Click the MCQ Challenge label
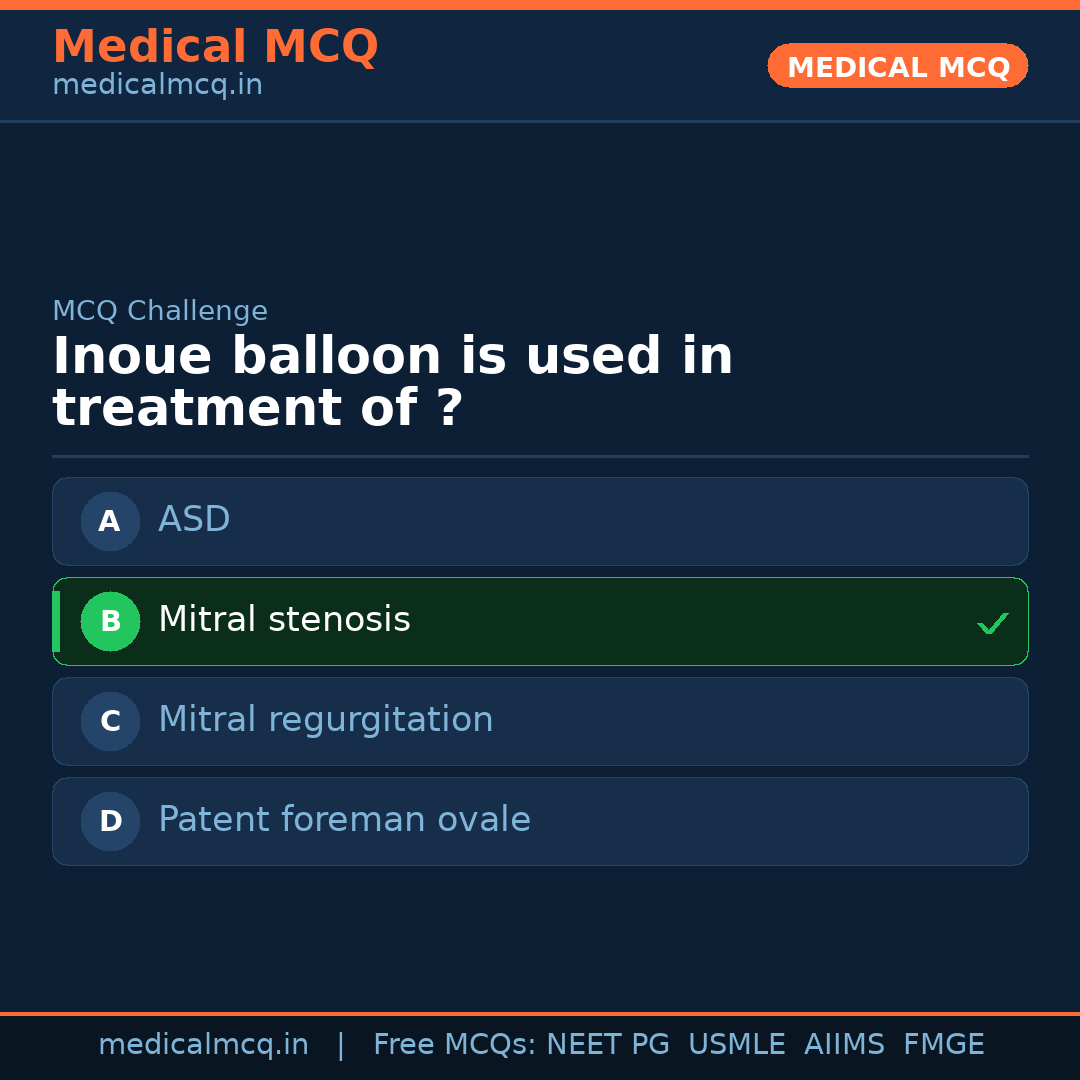Screen dimensions: 1080x1080 160,311
